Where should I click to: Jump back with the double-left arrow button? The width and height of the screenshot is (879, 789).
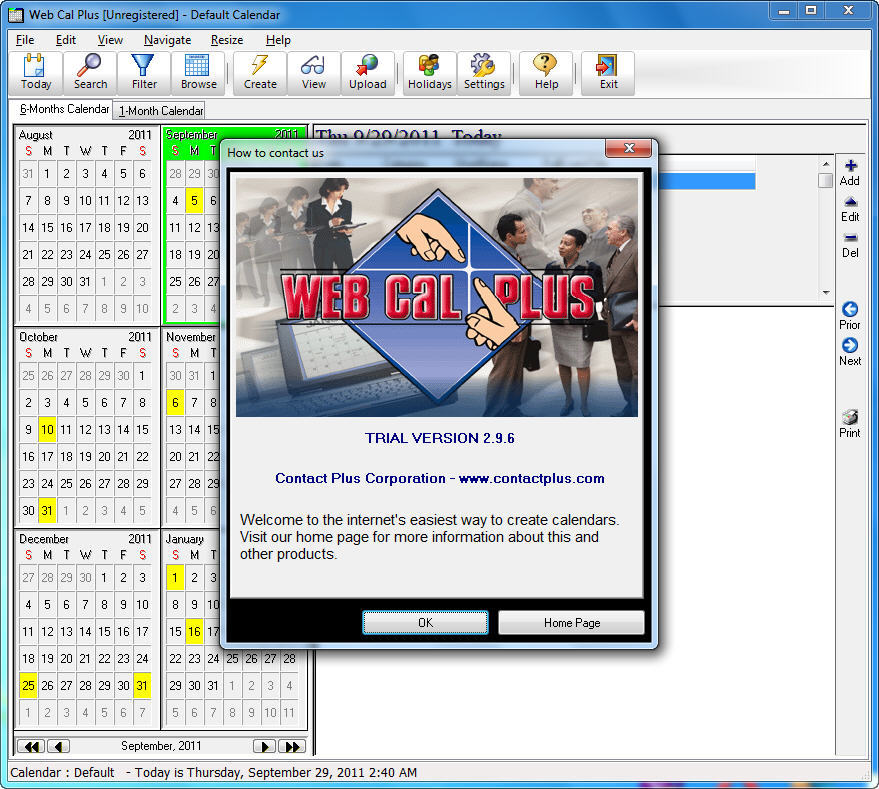(31, 746)
